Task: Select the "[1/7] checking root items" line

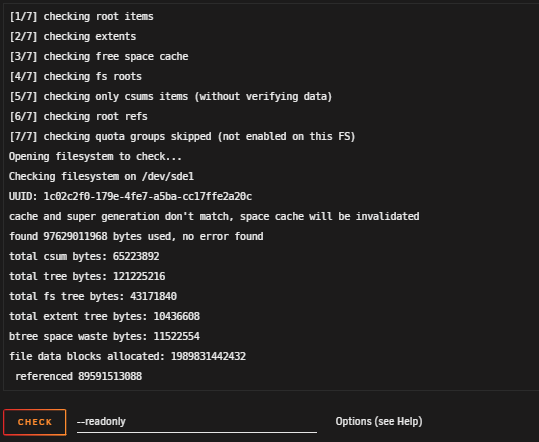Action: tap(81, 16)
